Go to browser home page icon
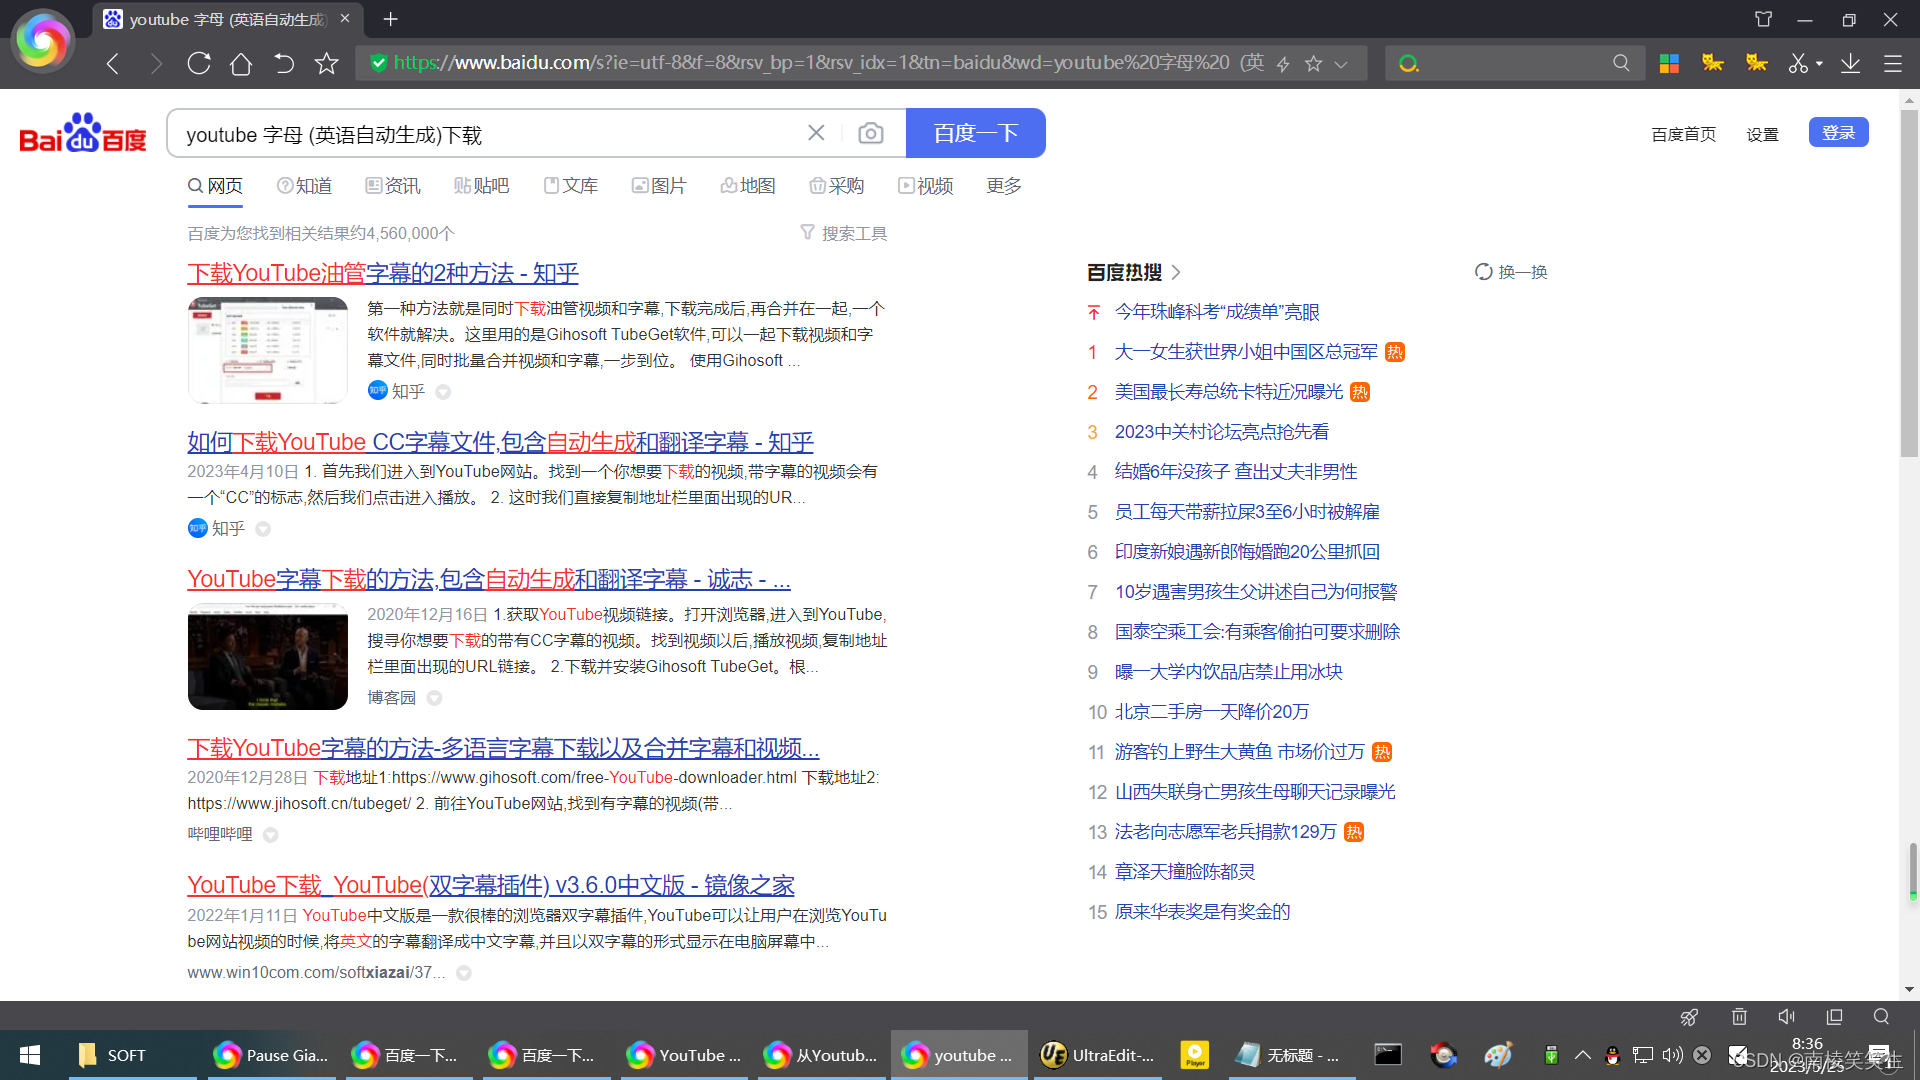The height and width of the screenshot is (1080, 1920). point(241,63)
